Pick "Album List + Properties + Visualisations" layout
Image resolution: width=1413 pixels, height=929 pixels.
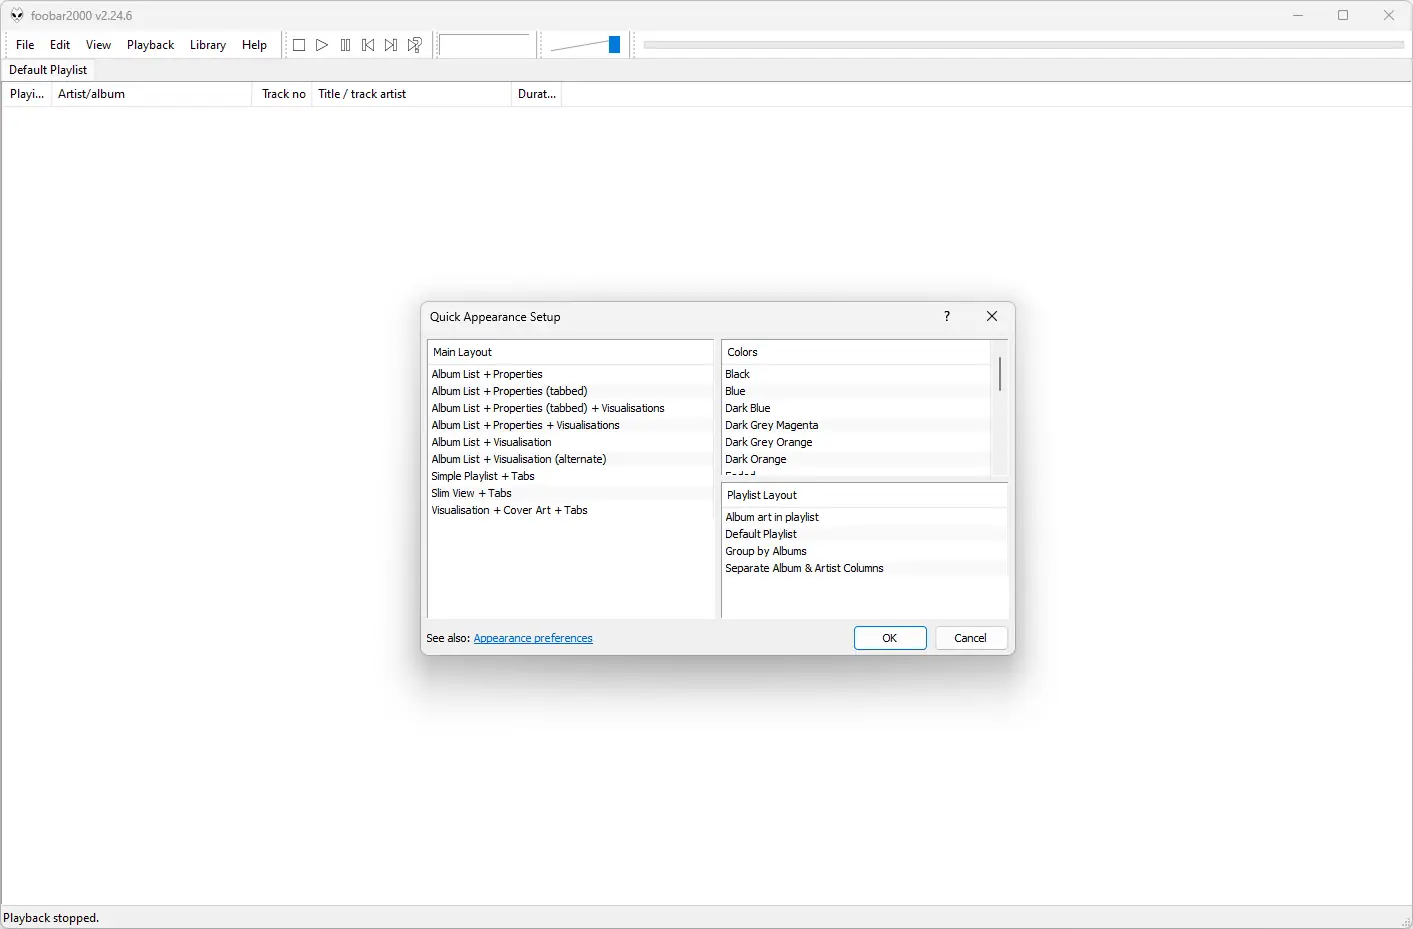point(570,425)
